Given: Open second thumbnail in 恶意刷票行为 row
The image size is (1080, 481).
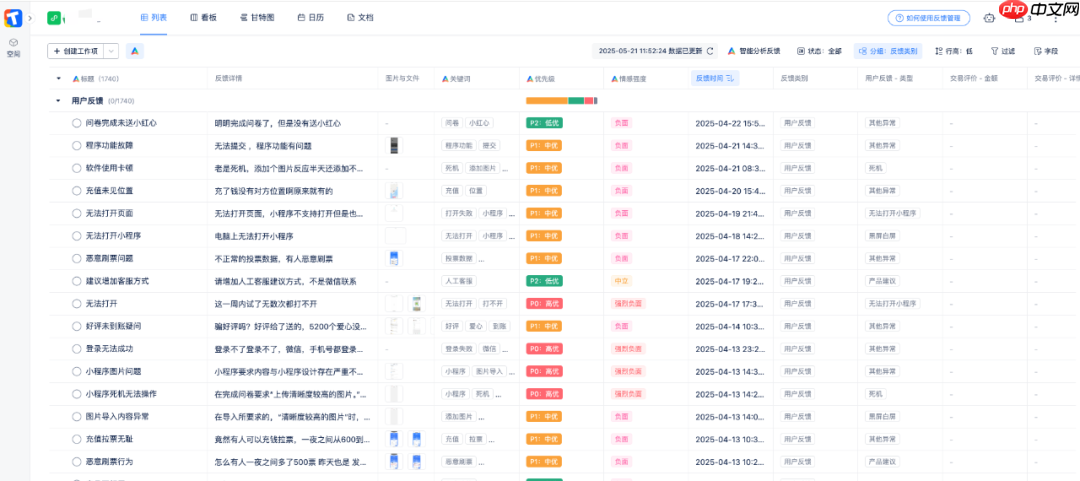Looking at the screenshot, I should pos(417,461).
